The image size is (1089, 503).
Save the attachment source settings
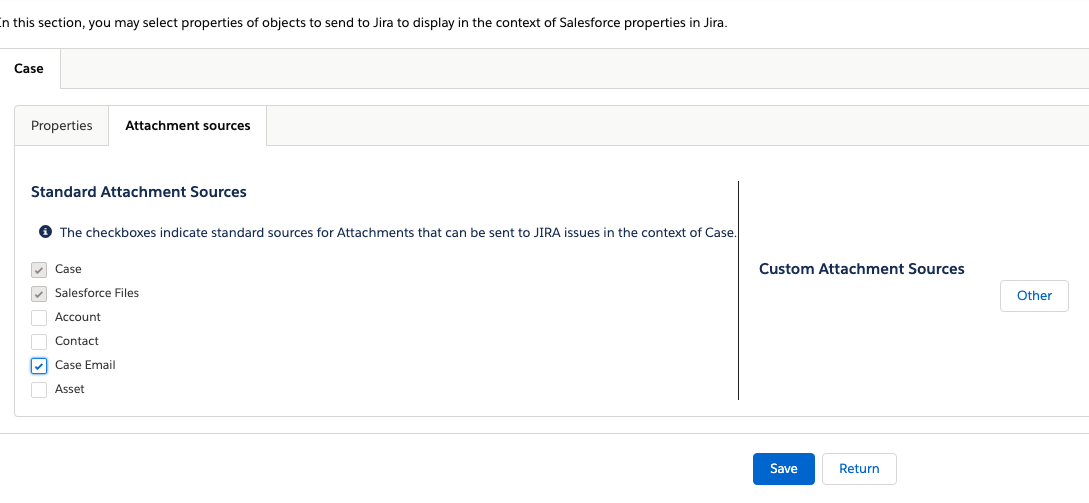point(783,468)
